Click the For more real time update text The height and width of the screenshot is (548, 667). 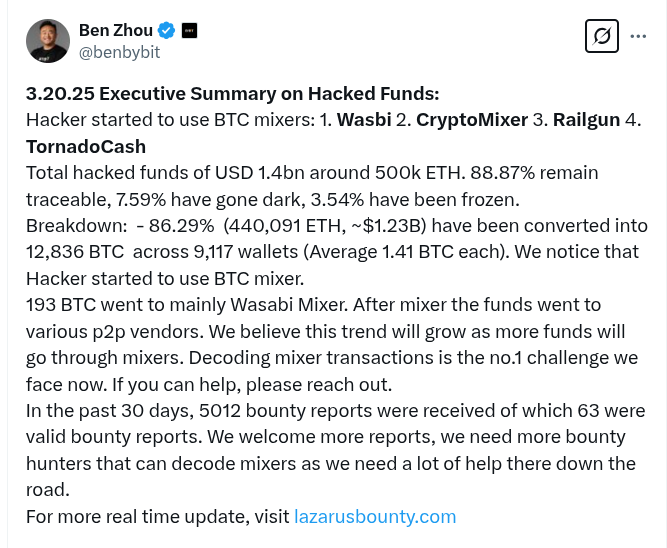tap(158, 517)
